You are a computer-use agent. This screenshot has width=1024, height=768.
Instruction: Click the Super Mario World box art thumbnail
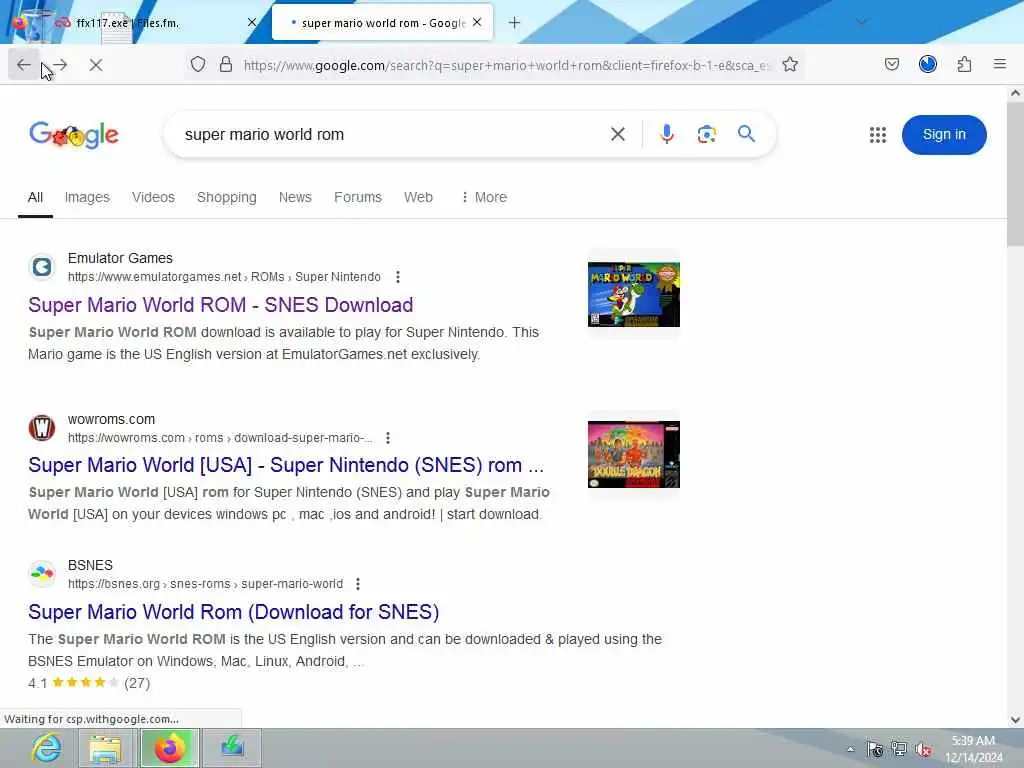click(x=633, y=294)
